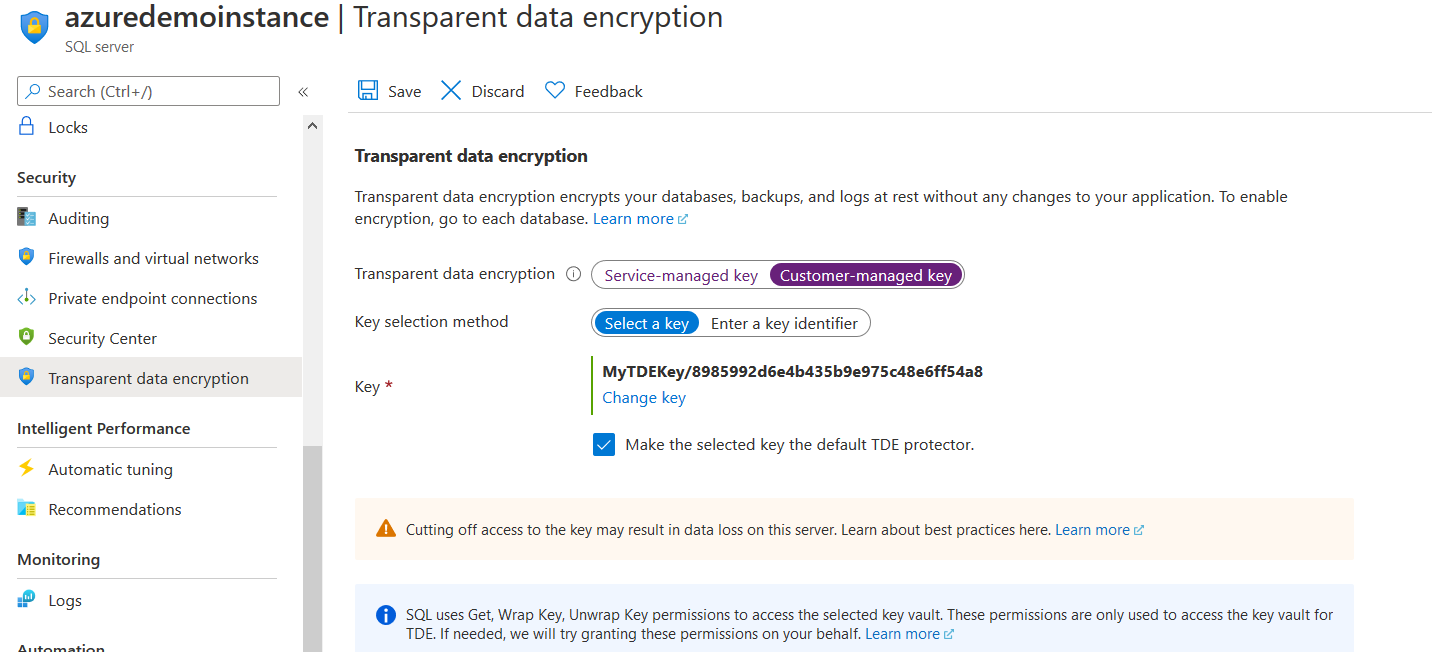Uncheck Make the selected key default TDE protector
Screen dimensions: 1432x652
pos(604,445)
